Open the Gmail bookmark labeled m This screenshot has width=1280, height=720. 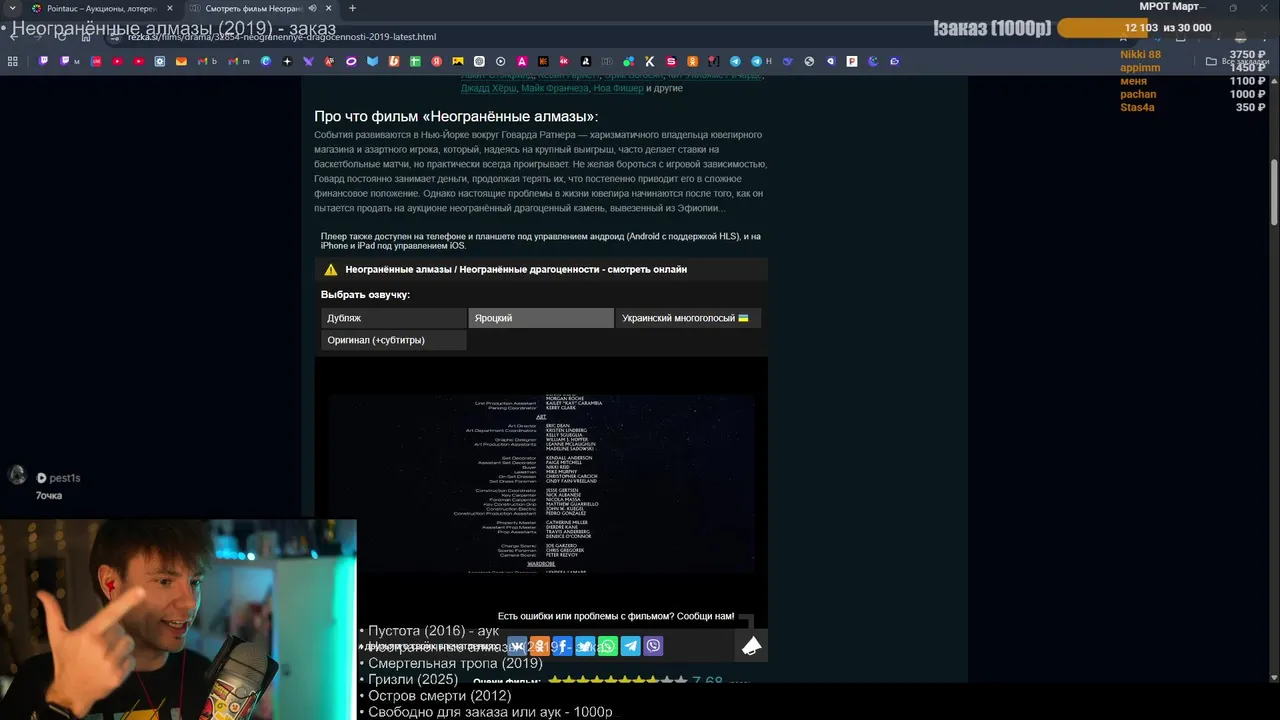point(238,61)
